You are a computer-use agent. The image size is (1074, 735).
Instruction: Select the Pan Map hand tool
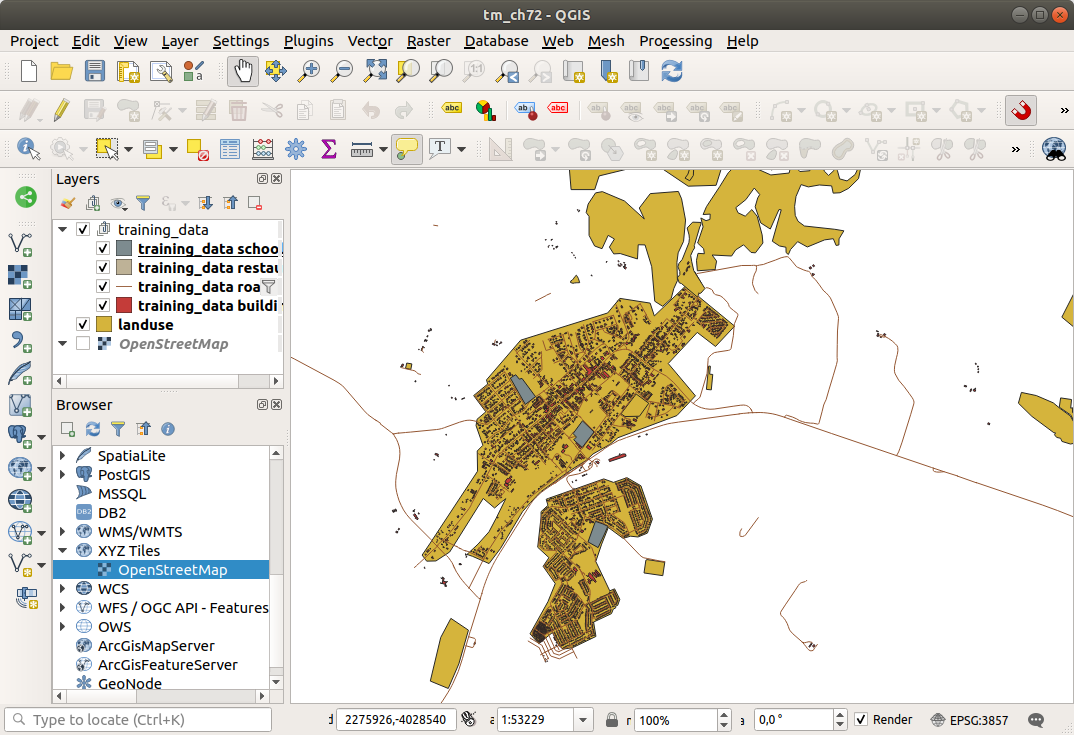tap(243, 71)
